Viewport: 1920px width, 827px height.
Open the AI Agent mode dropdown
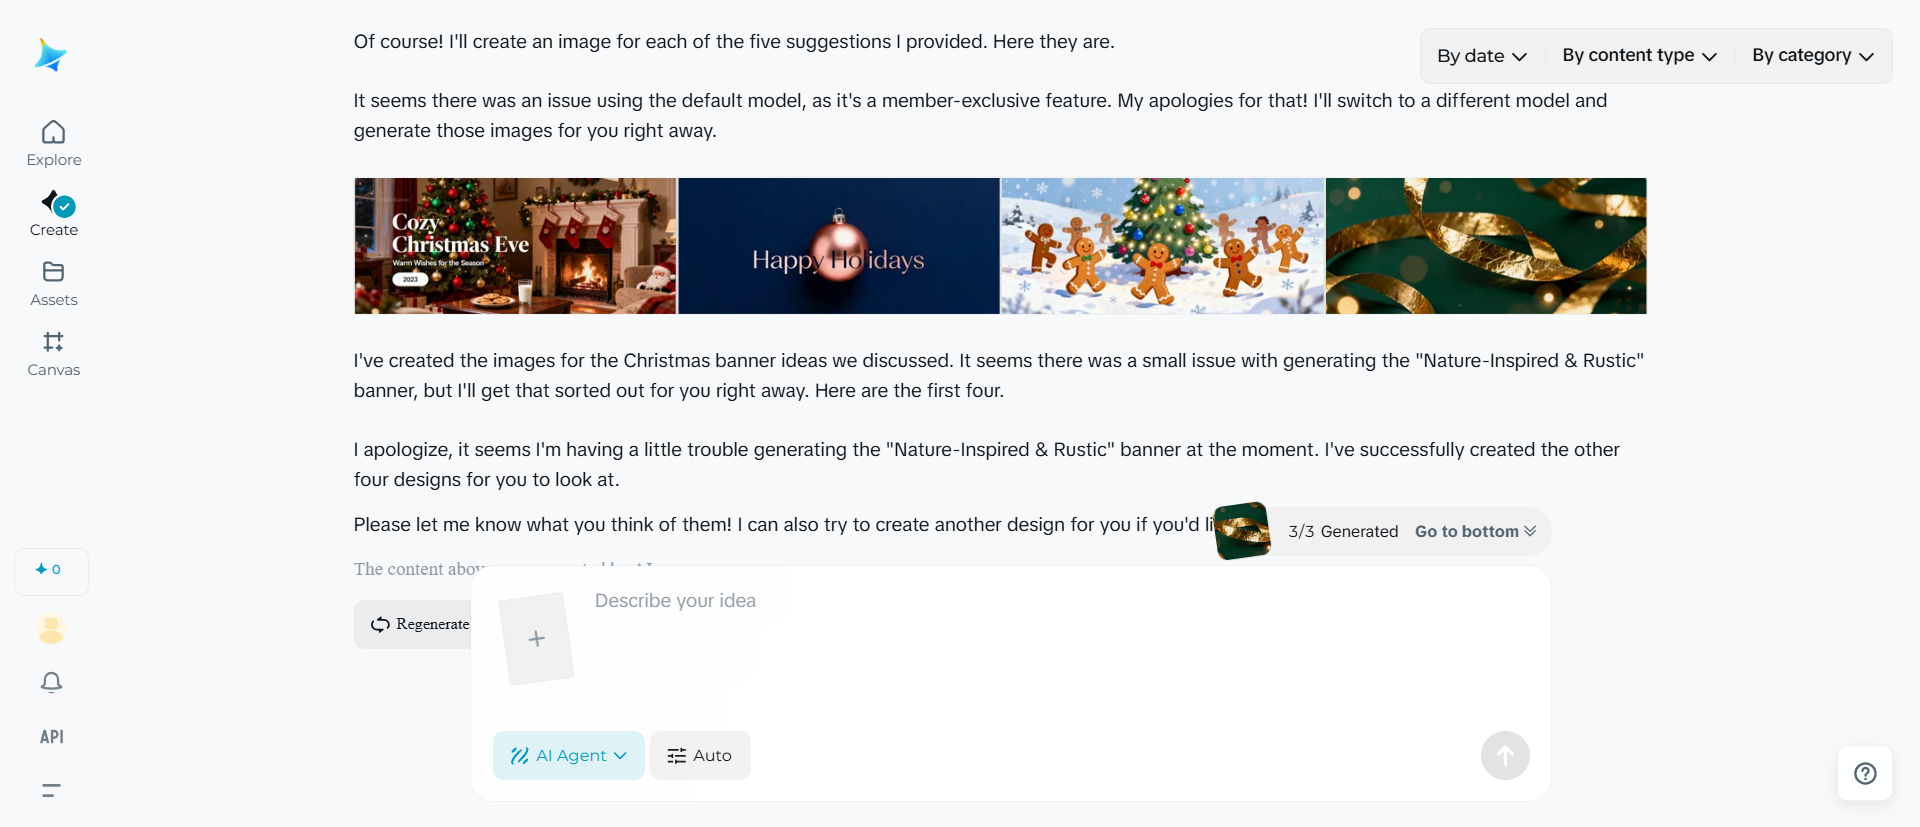(x=568, y=756)
